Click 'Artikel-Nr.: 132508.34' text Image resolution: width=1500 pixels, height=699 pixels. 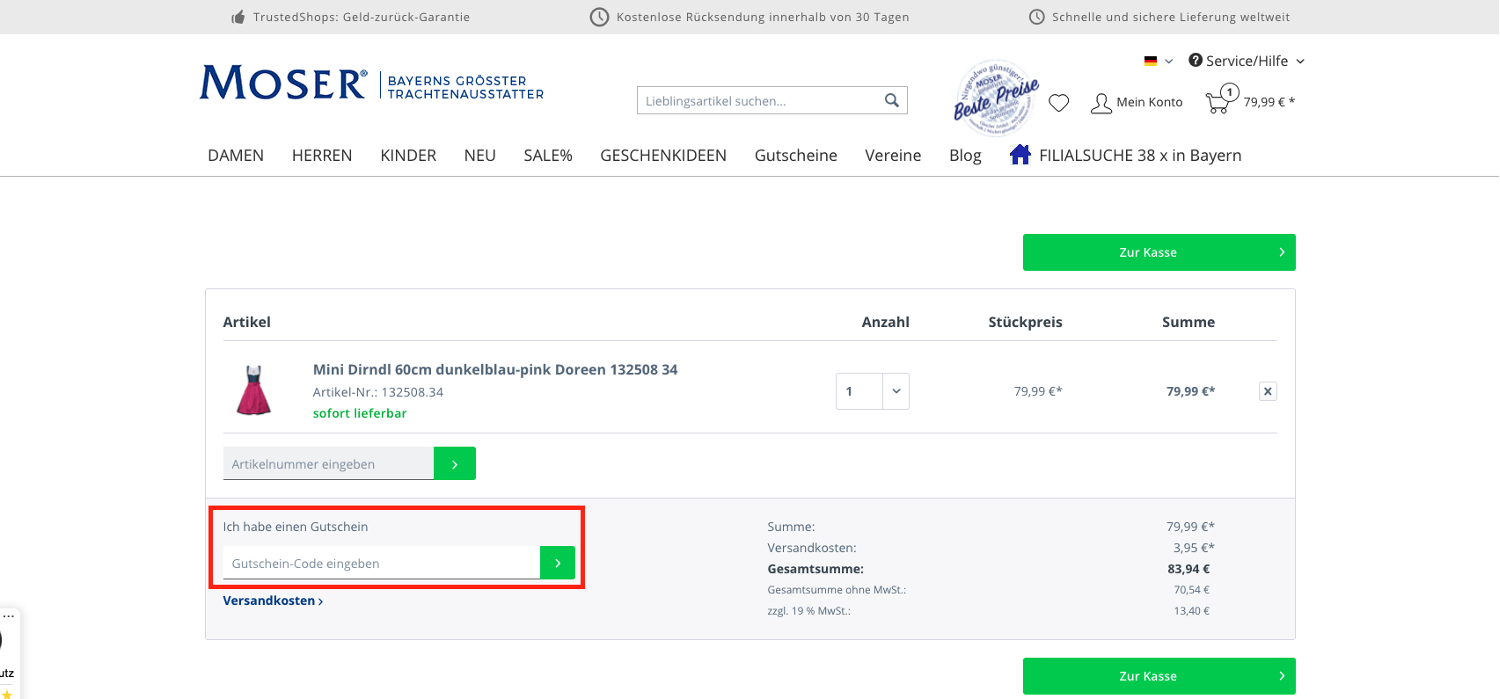pyautogui.click(x=378, y=392)
